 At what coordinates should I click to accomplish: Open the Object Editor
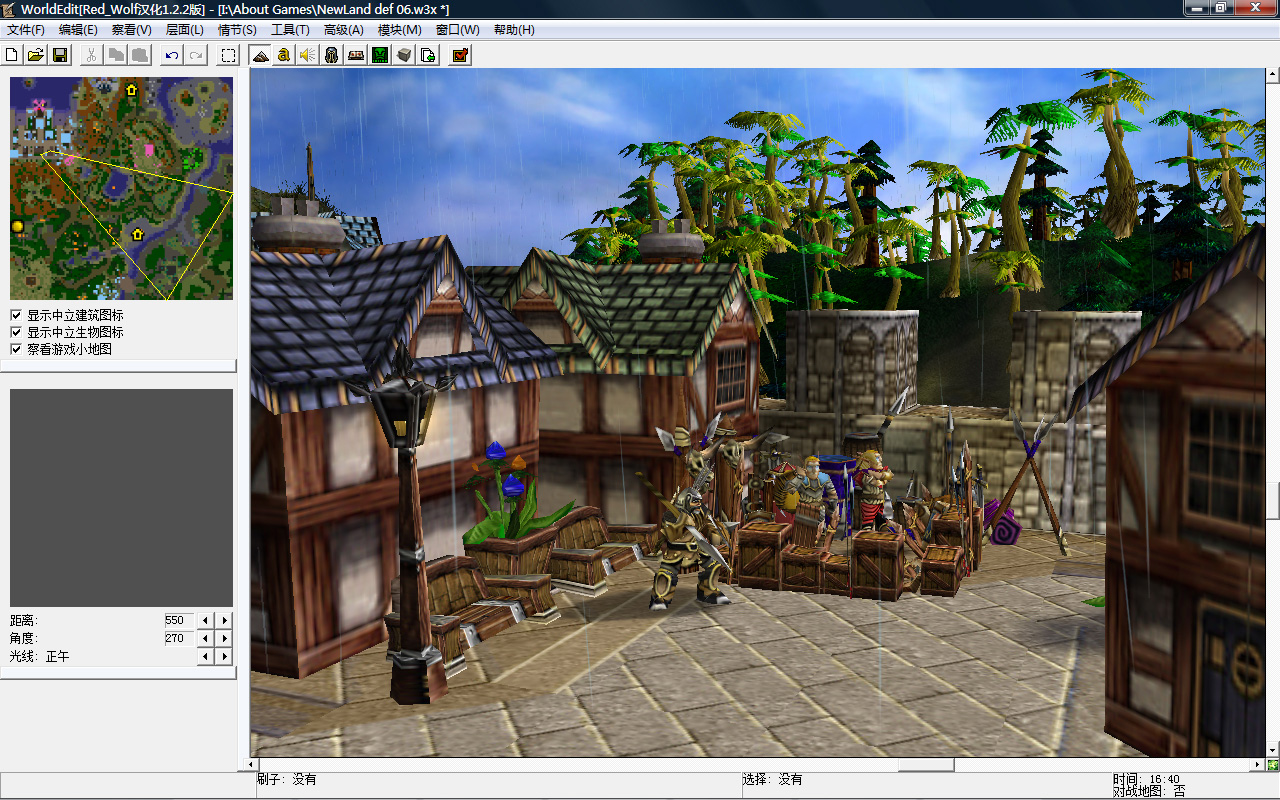[332, 55]
